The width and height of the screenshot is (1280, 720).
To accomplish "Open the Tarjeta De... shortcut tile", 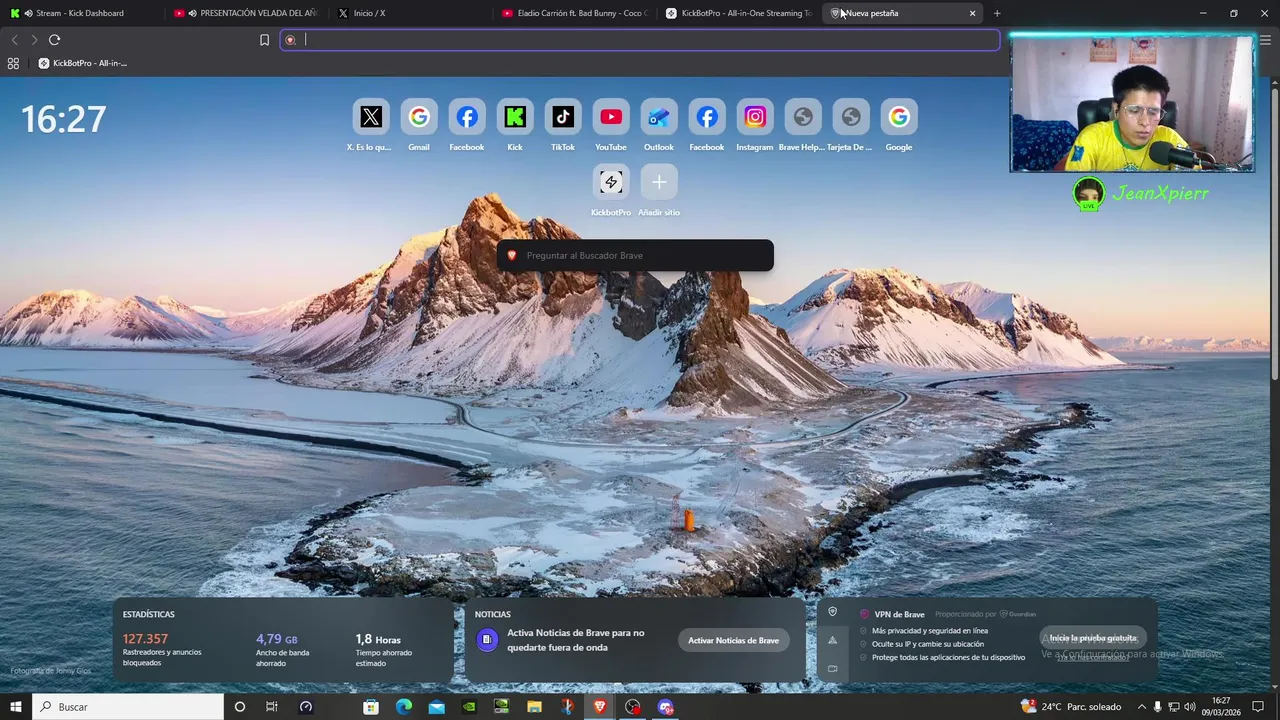I will click(851, 117).
